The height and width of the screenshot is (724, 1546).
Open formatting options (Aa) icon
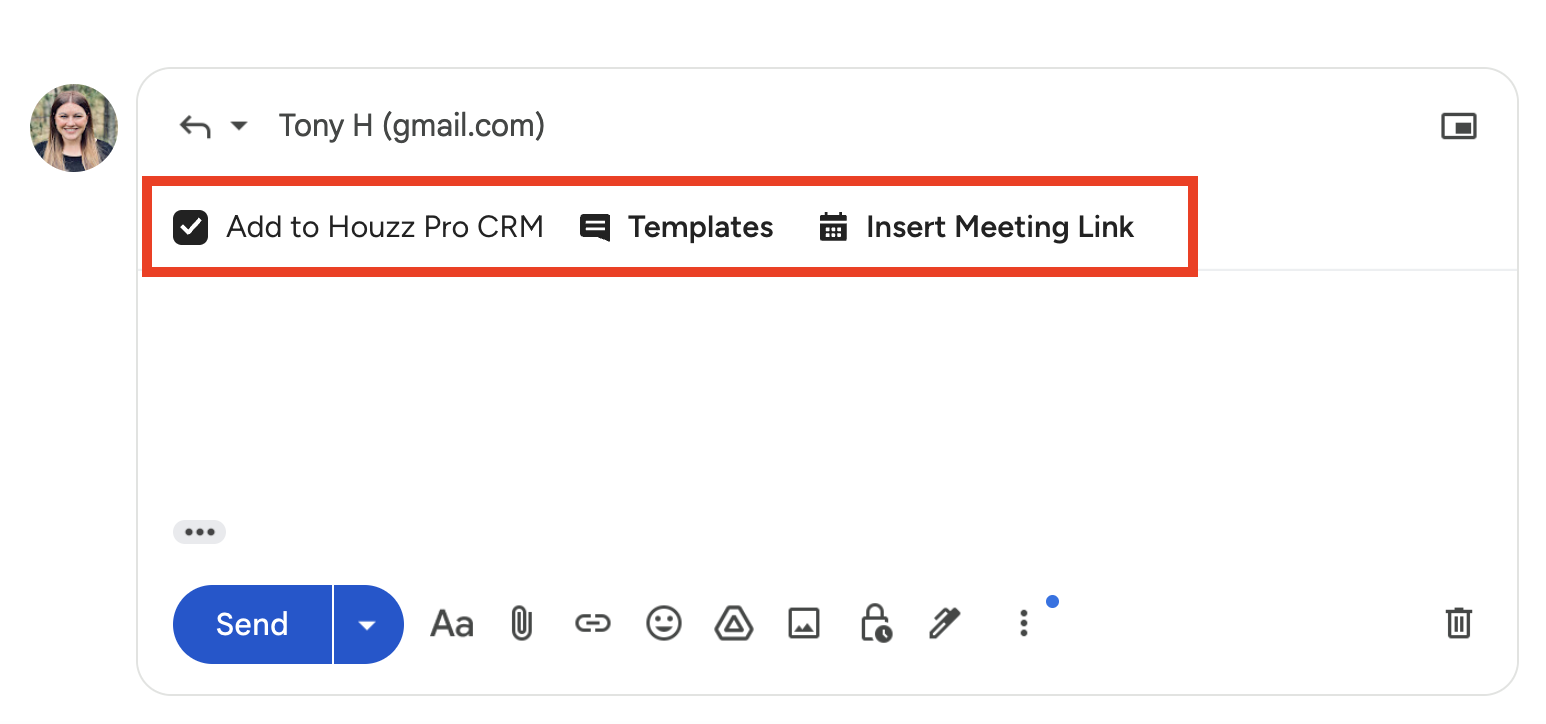[x=451, y=624]
